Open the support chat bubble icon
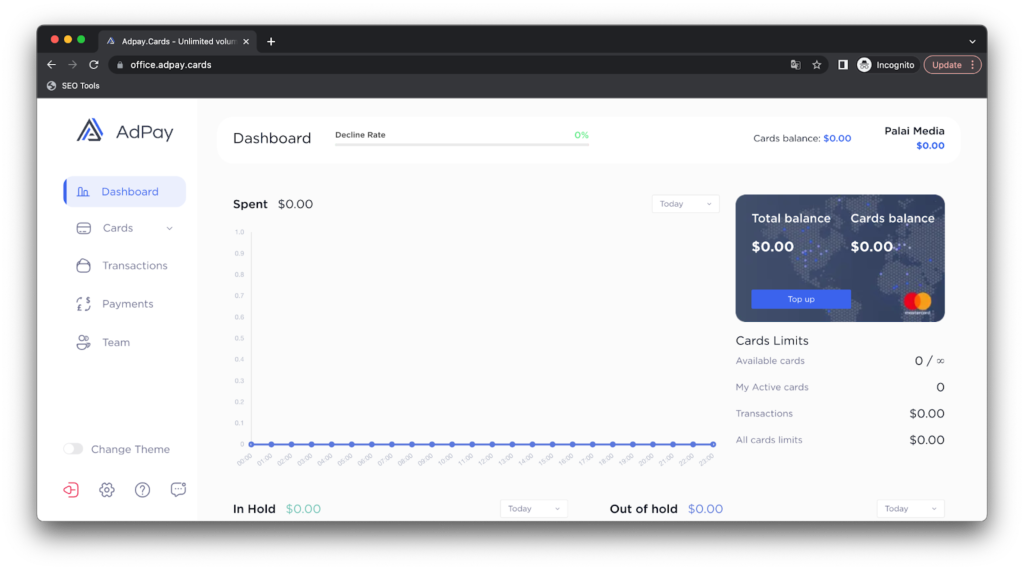 [x=178, y=490]
